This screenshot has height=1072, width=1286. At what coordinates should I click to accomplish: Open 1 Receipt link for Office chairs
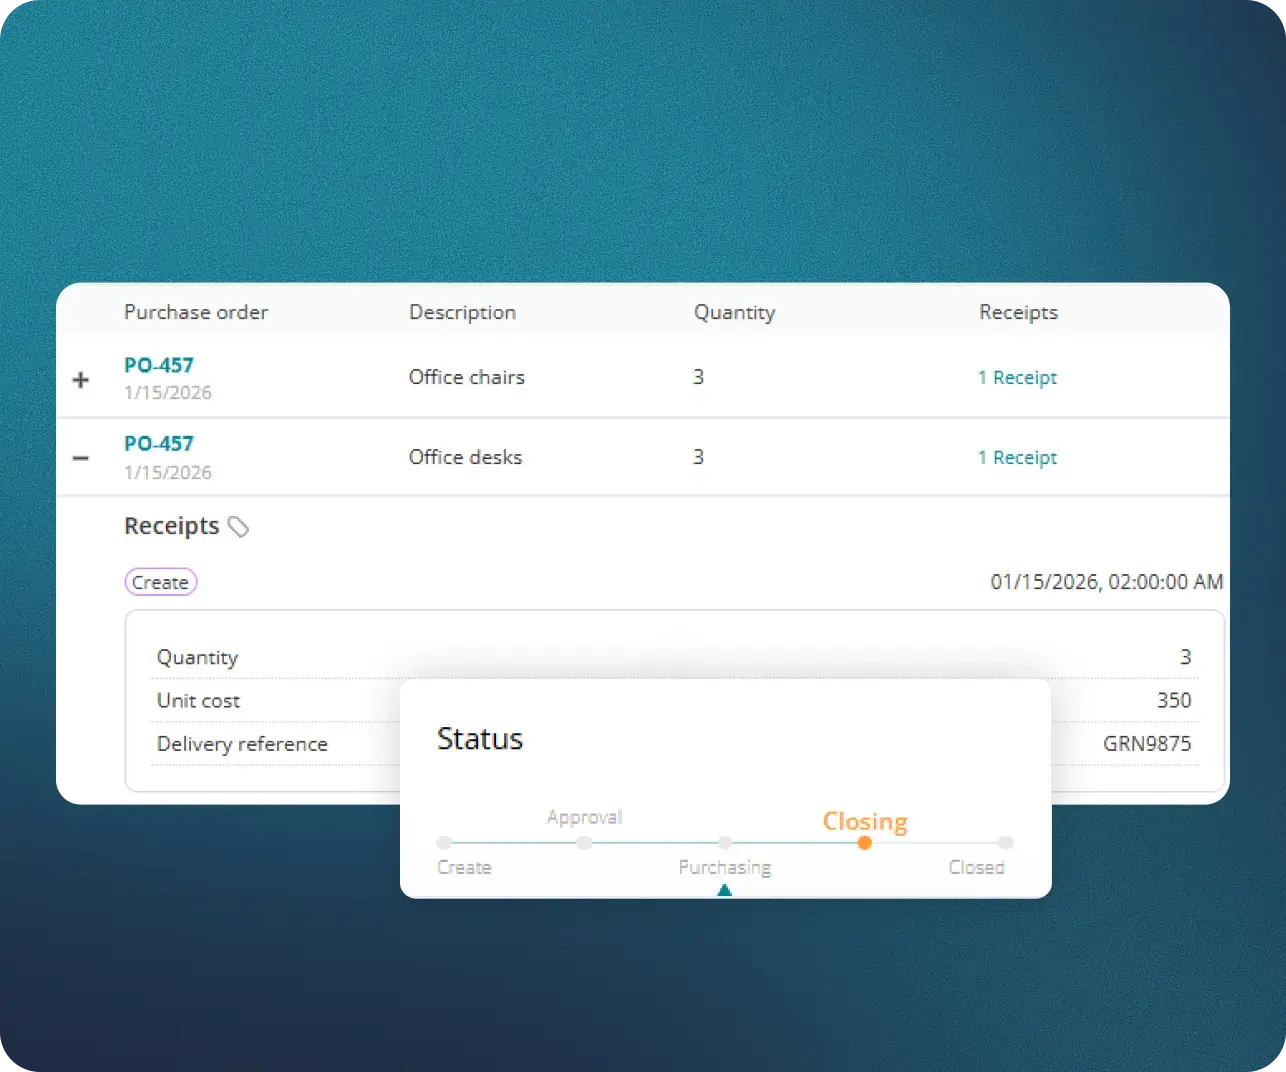1017,377
